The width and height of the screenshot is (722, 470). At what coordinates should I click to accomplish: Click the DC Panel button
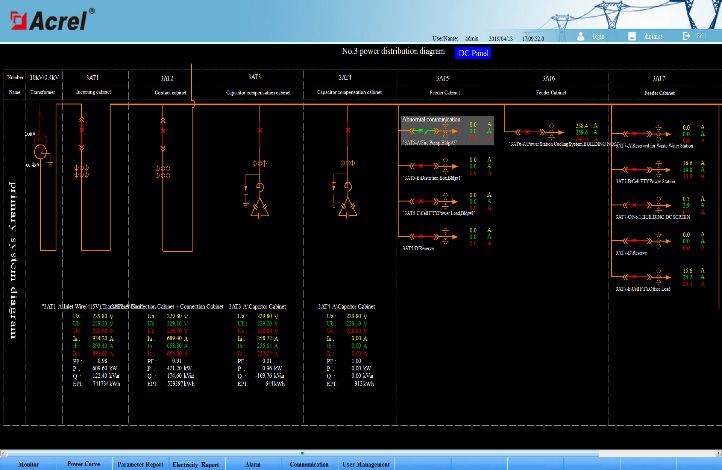coord(473,53)
